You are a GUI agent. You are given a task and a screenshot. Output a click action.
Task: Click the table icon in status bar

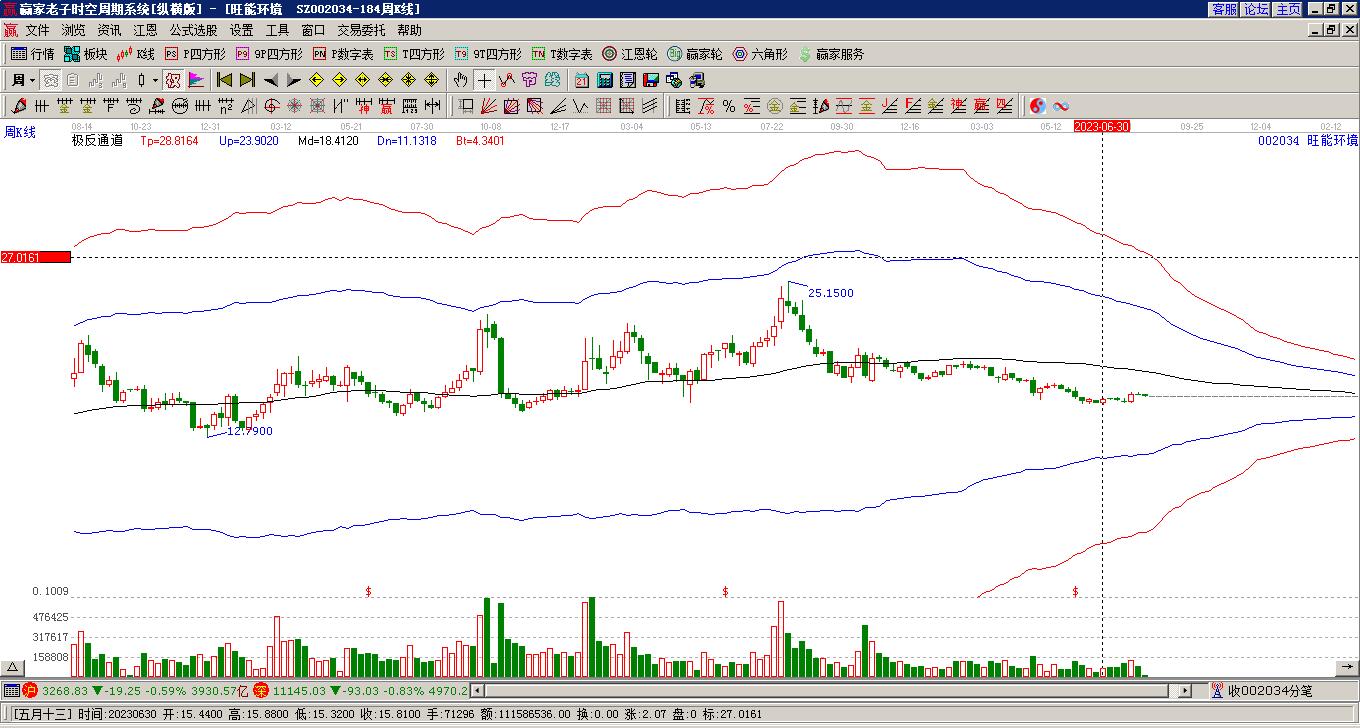[11, 690]
